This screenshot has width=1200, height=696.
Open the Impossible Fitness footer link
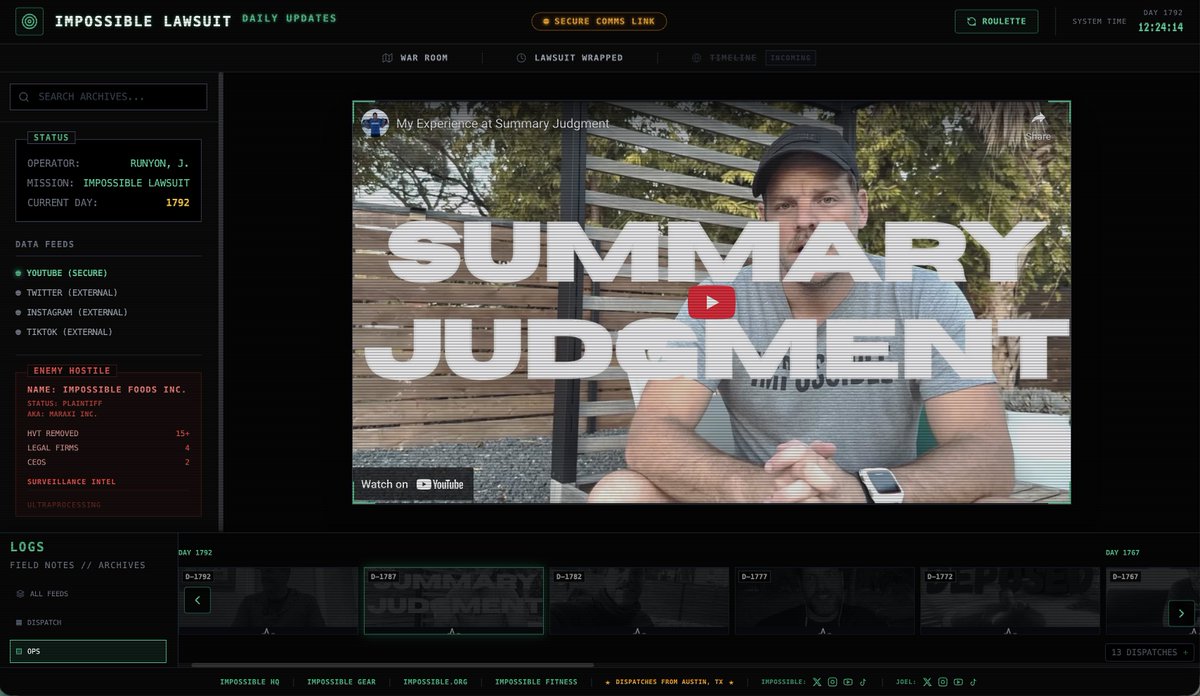click(536, 682)
